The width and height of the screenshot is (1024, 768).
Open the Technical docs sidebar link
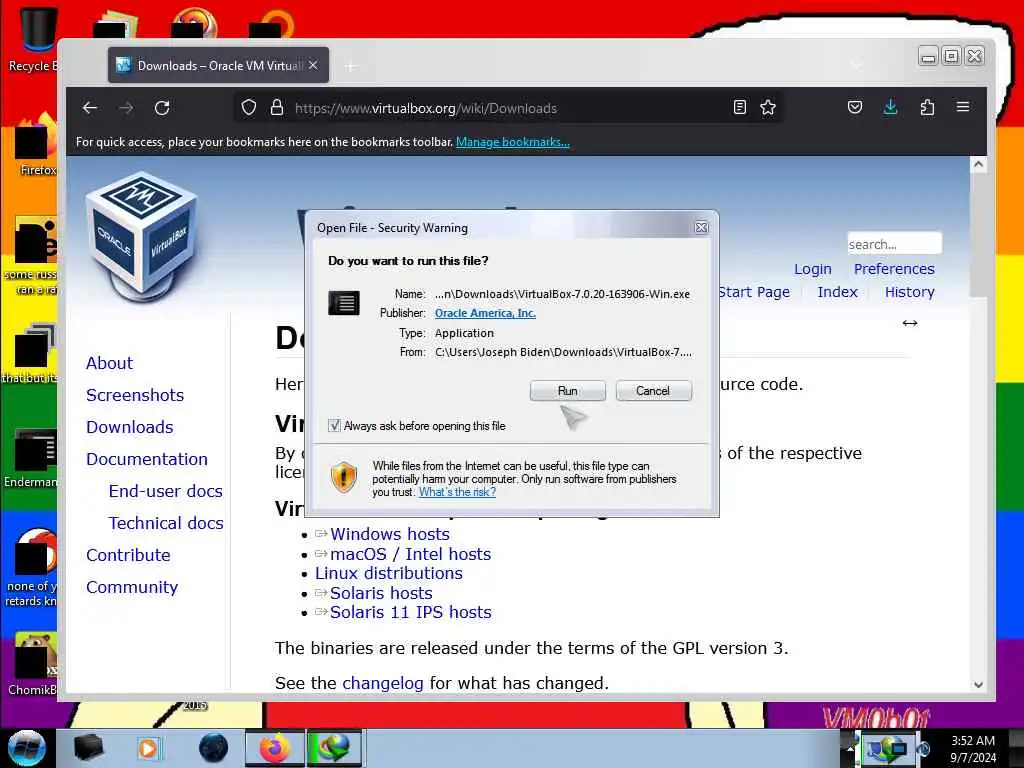coord(166,523)
